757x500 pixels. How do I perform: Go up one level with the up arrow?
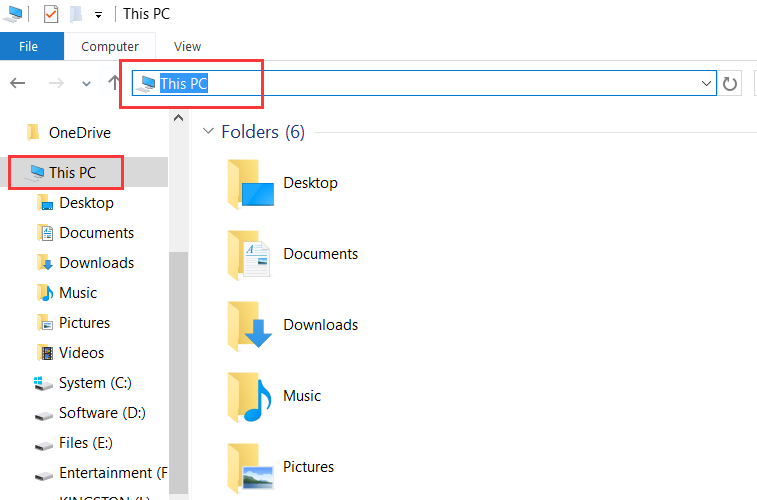(115, 83)
